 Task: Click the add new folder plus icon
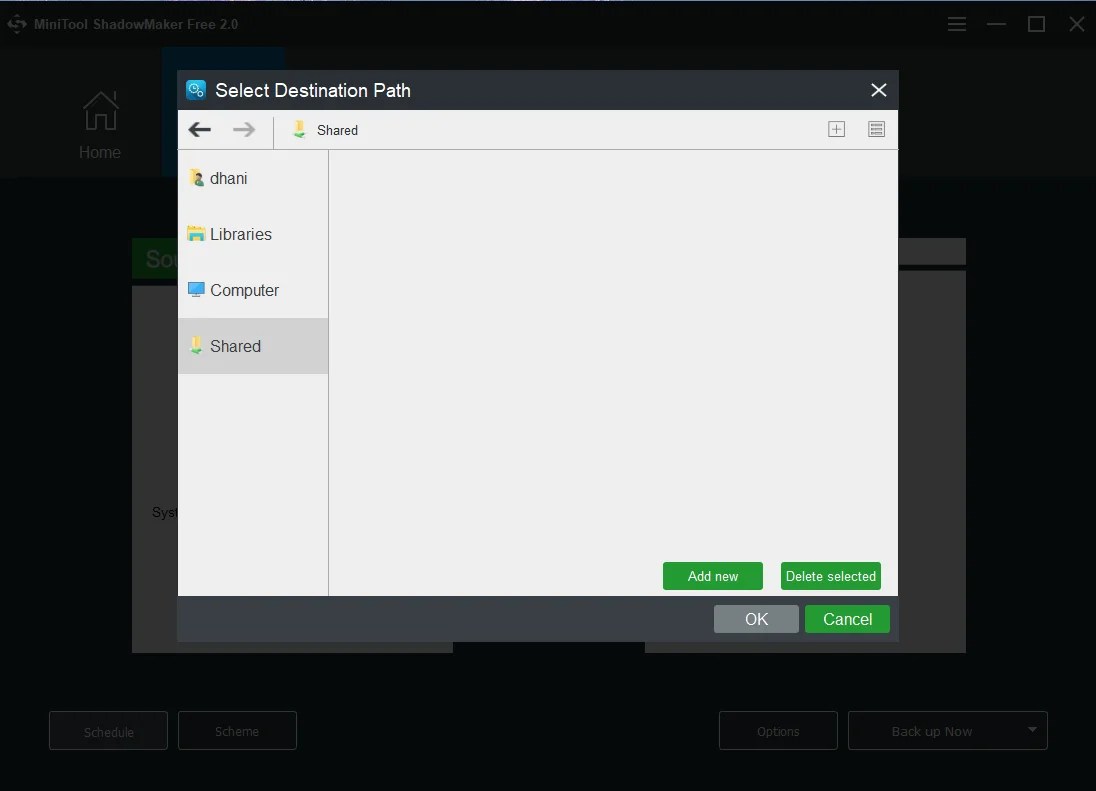[x=836, y=129]
